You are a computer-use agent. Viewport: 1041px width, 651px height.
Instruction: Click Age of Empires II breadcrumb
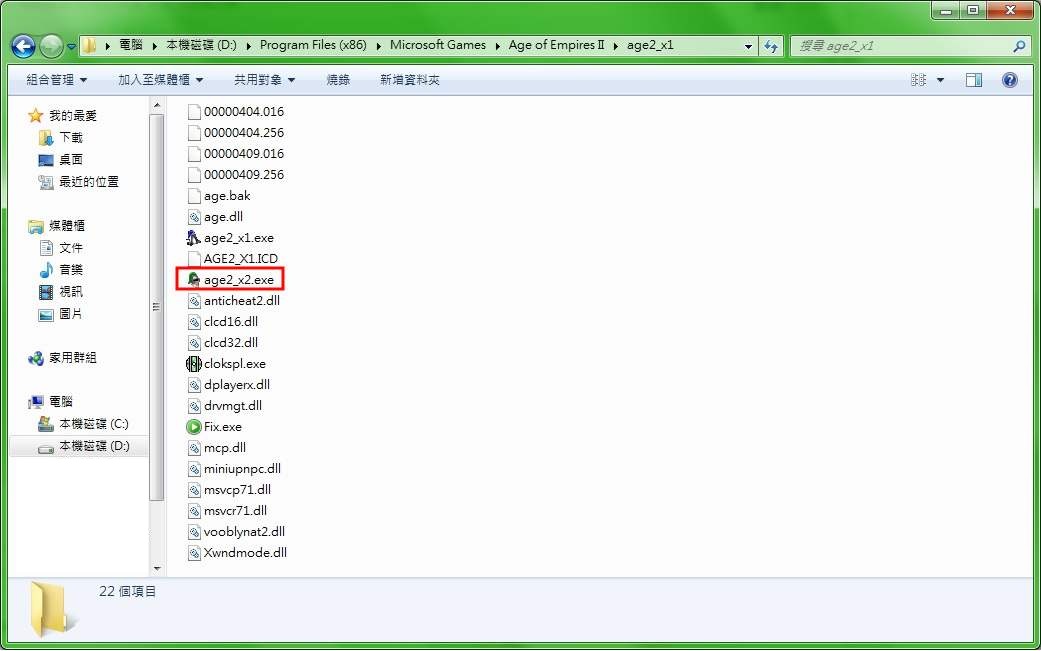point(556,45)
